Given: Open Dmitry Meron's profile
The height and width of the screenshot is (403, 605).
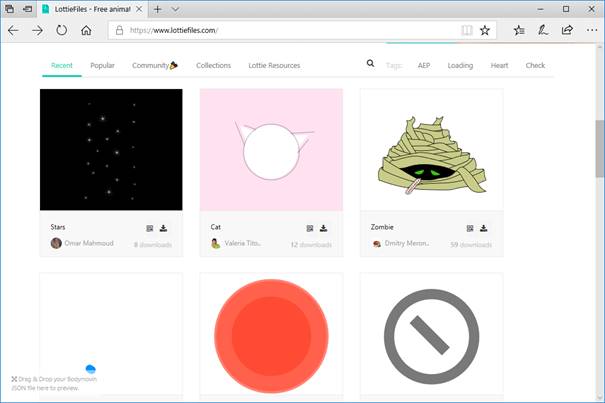Looking at the screenshot, I should point(407,243).
